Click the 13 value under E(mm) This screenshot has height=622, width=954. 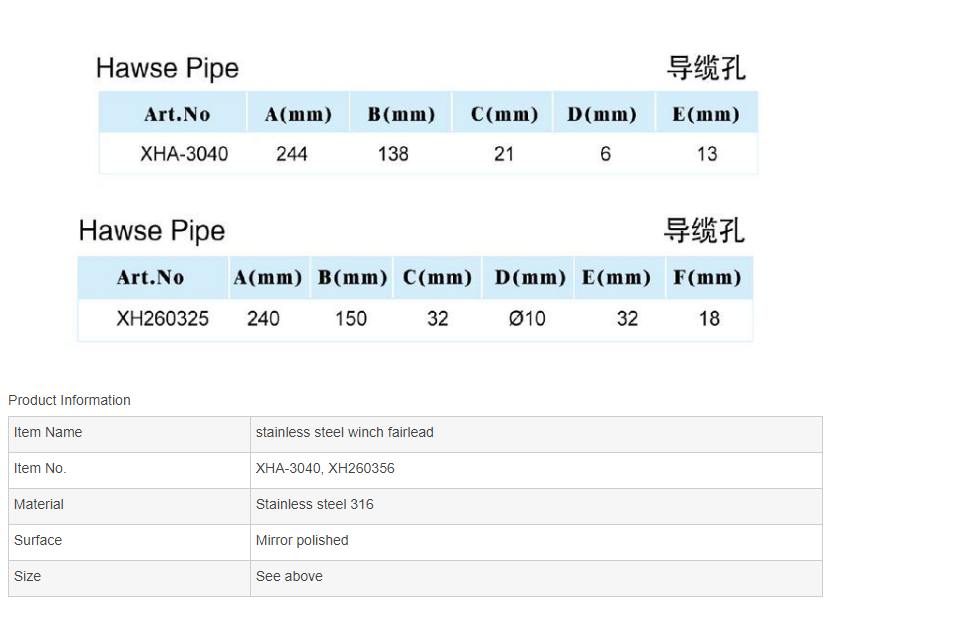pos(707,154)
